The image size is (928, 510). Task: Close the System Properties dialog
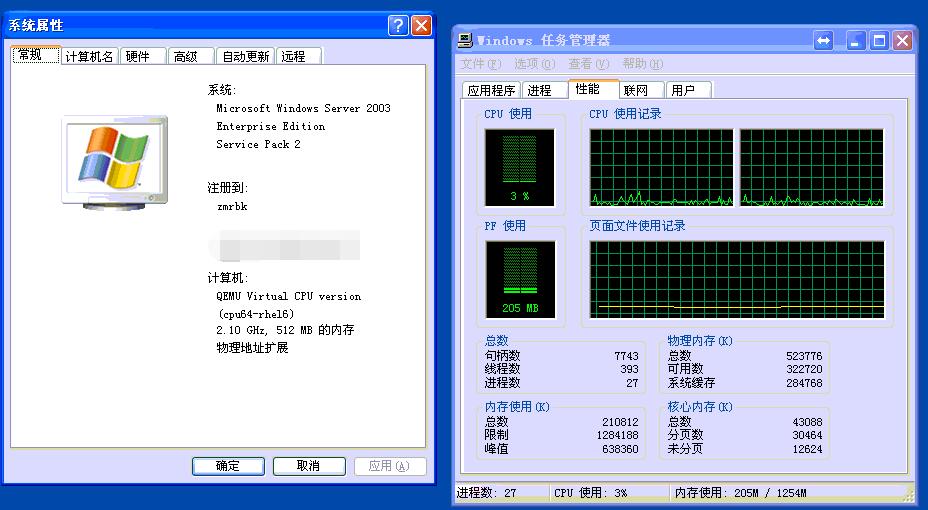[x=421, y=25]
